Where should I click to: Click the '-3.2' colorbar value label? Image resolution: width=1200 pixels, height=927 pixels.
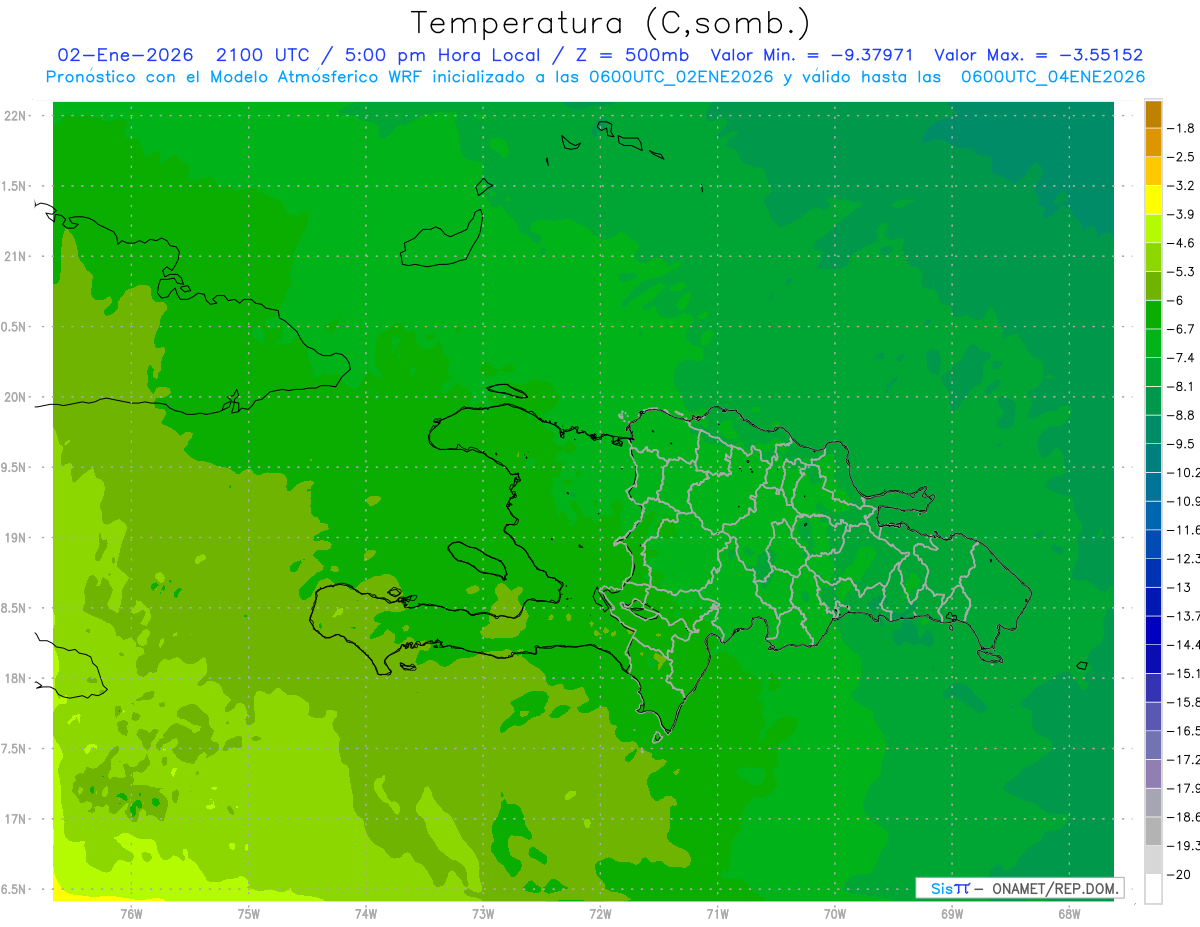point(1182,186)
